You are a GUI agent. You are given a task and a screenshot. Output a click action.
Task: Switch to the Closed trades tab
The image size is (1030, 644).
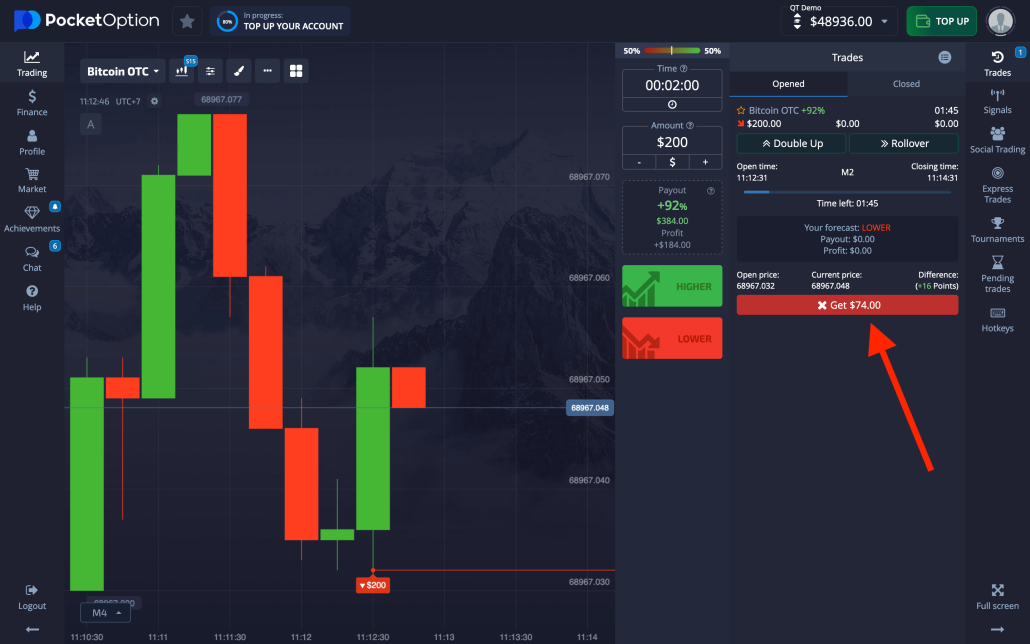point(905,84)
